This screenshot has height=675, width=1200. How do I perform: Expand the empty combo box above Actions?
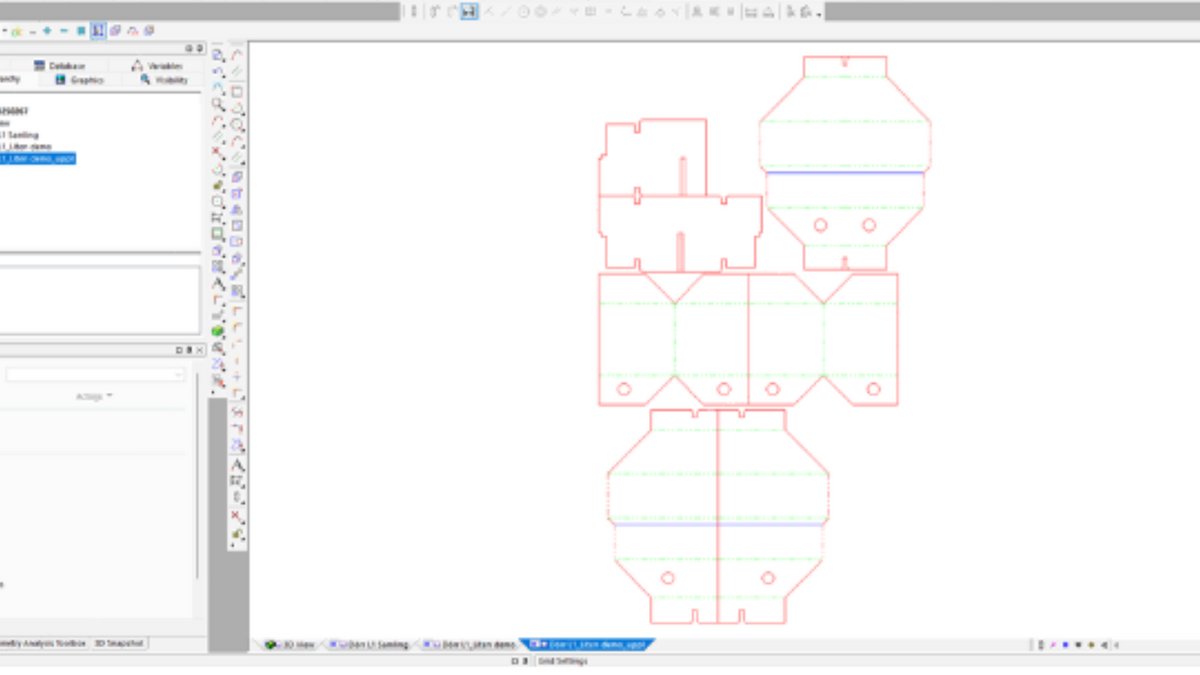click(179, 374)
